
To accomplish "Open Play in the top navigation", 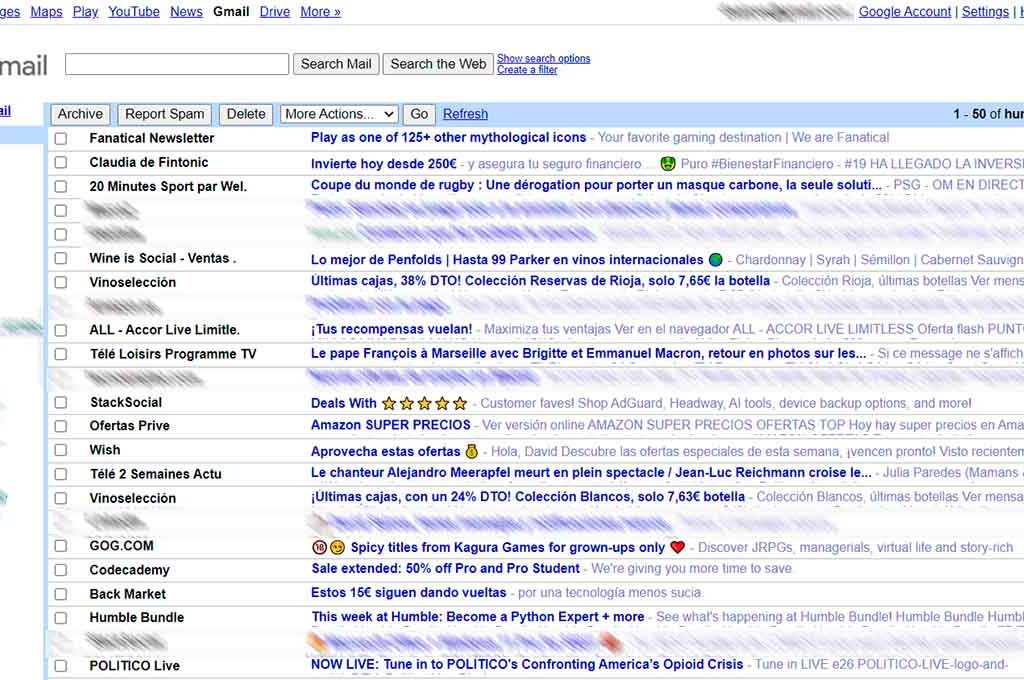I will coord(85,12).
